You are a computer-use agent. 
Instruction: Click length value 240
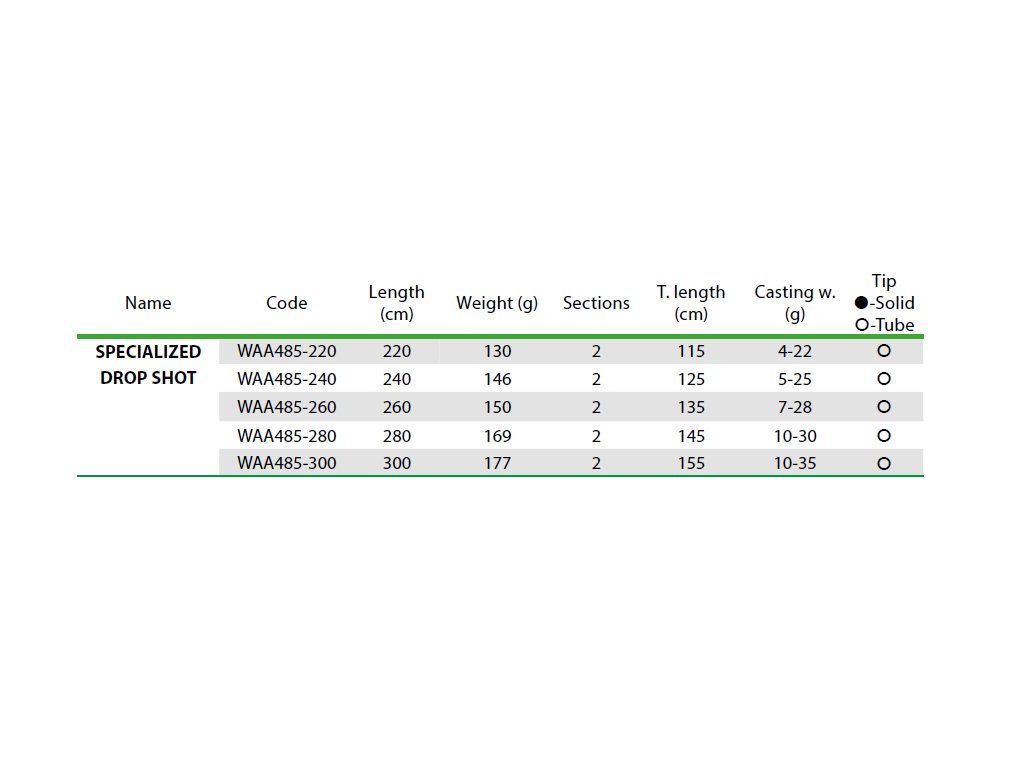(396, 379)
